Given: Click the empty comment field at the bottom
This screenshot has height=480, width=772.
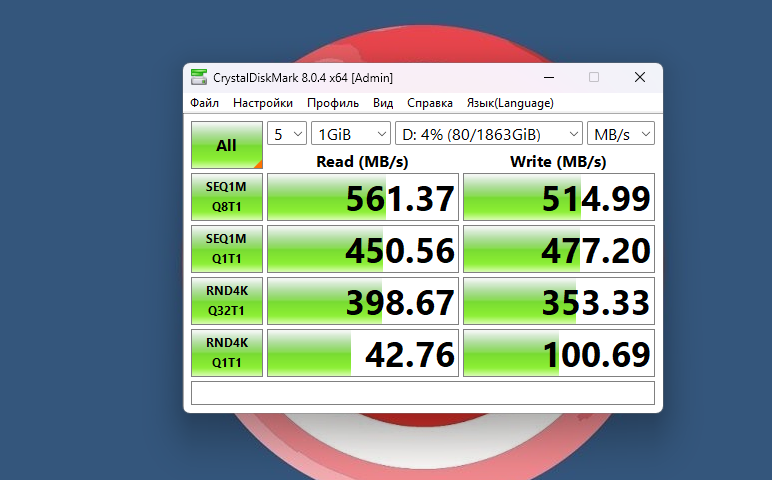Looking at the screenshot, I should pos(423,393).
